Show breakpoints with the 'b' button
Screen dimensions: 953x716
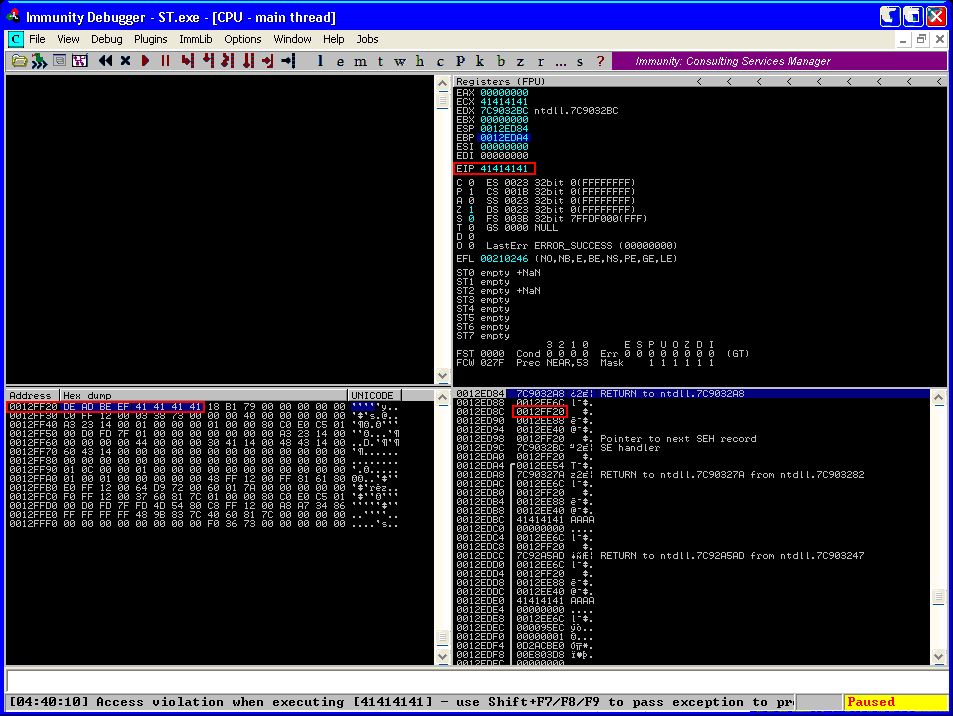pos(500,61)
